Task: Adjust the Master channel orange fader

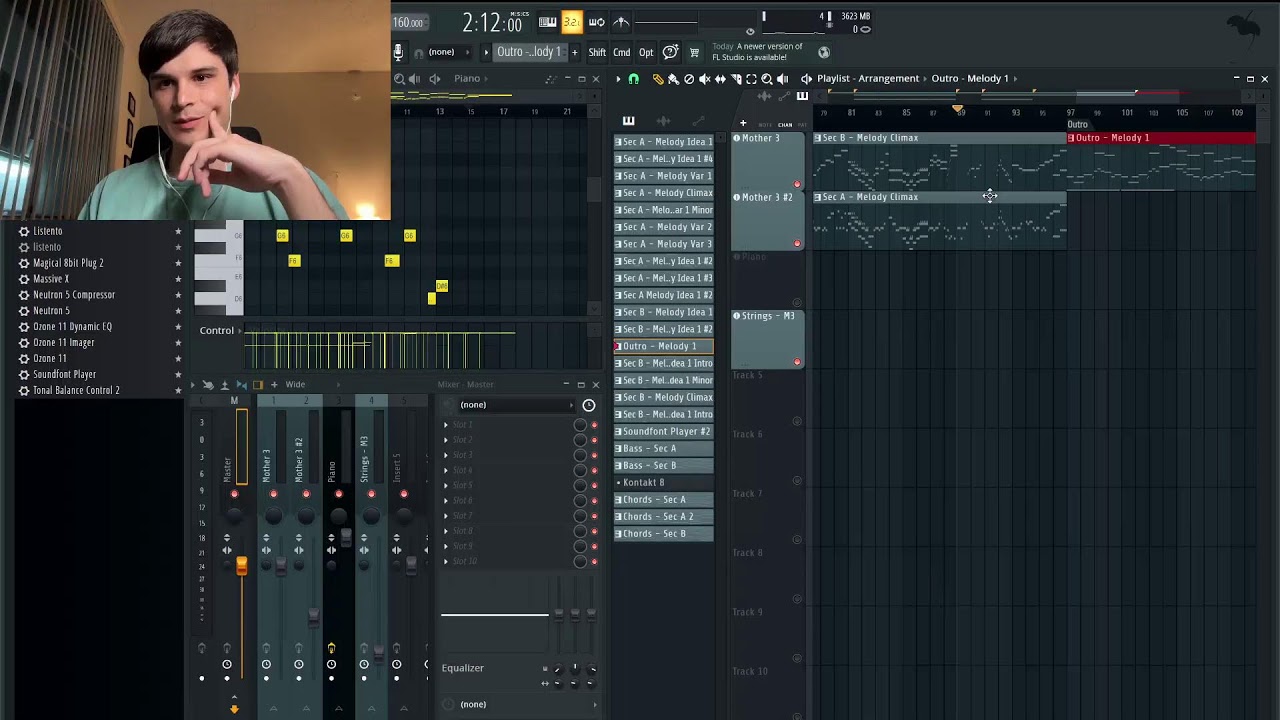Action: pos(241,567)
